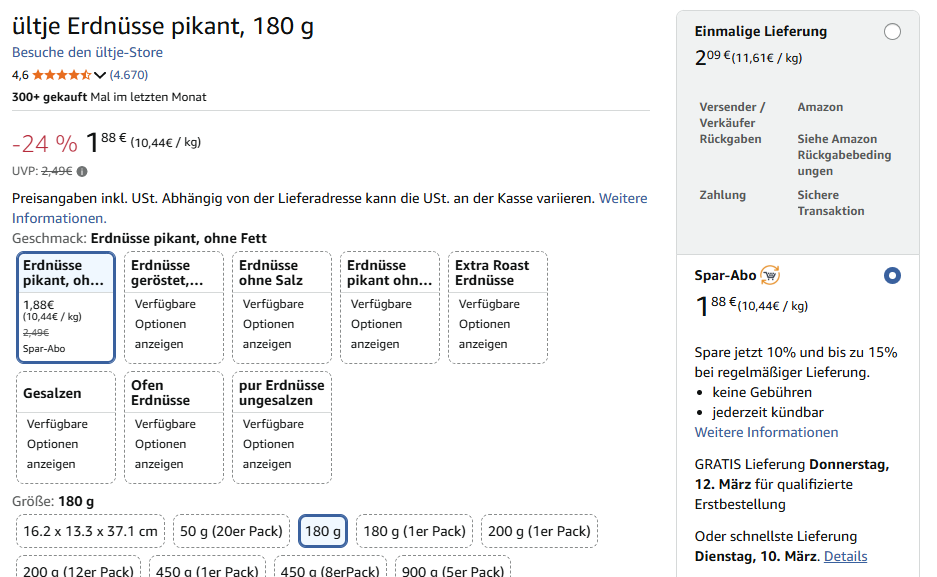The image size is (937, 577).
Task: Open Weitere Informationen under Spar-Abo
Action: coord(766,432)
